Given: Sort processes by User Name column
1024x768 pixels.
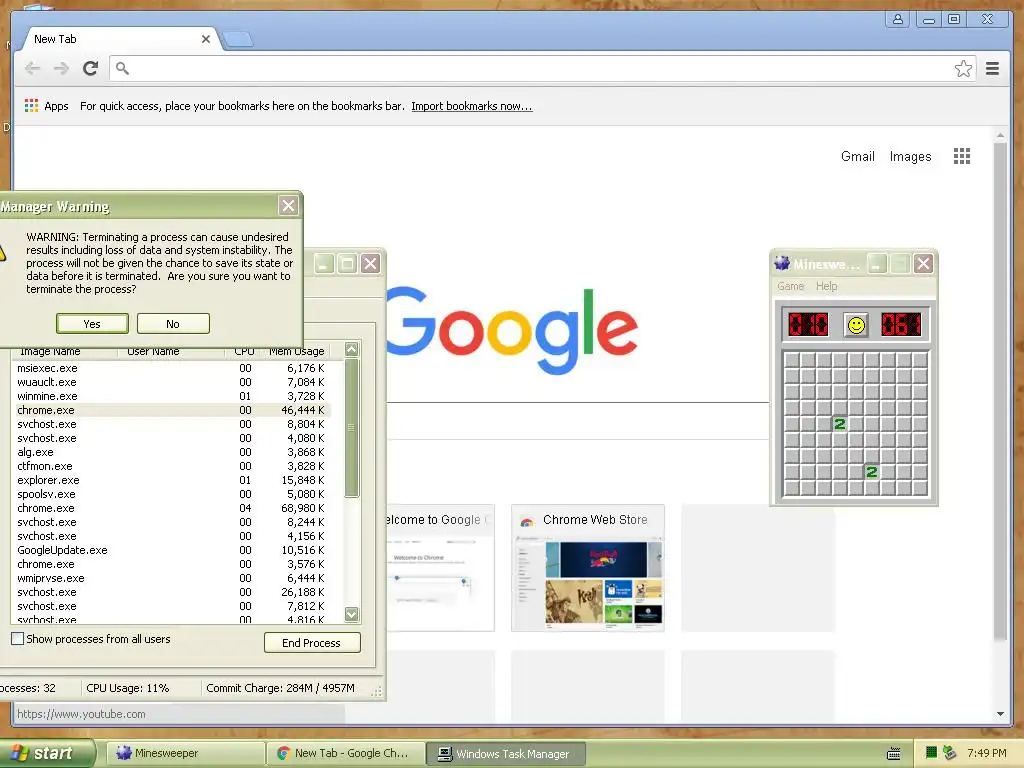Looking at the screenshot, I should pyautogui.click(x=171, y=351).
